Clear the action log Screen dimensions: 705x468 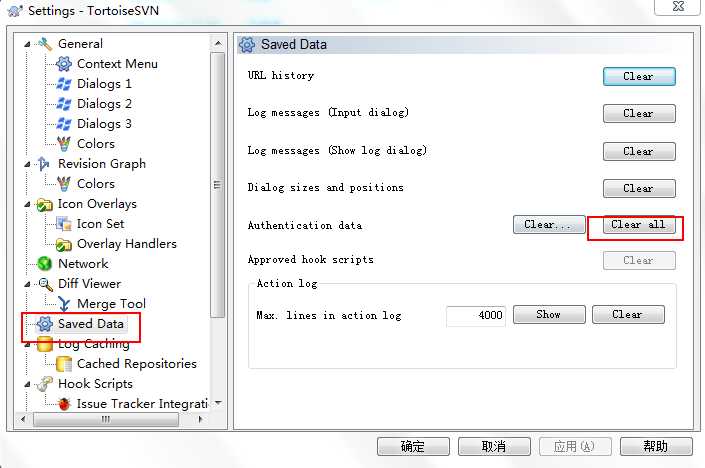(628, 314)
